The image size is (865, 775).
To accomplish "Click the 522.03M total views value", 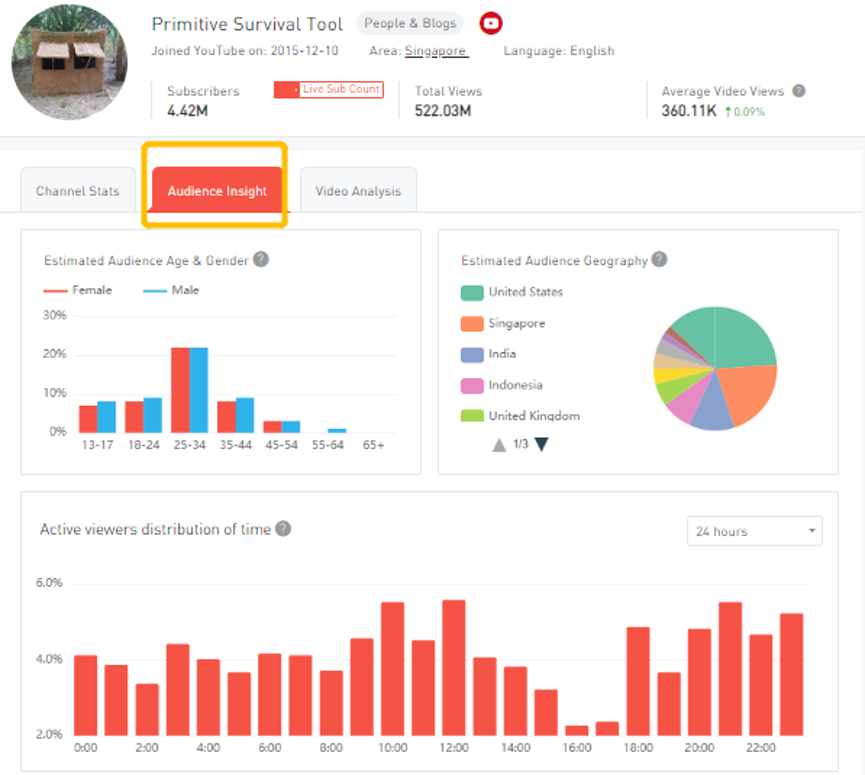I will click(443, 111).
